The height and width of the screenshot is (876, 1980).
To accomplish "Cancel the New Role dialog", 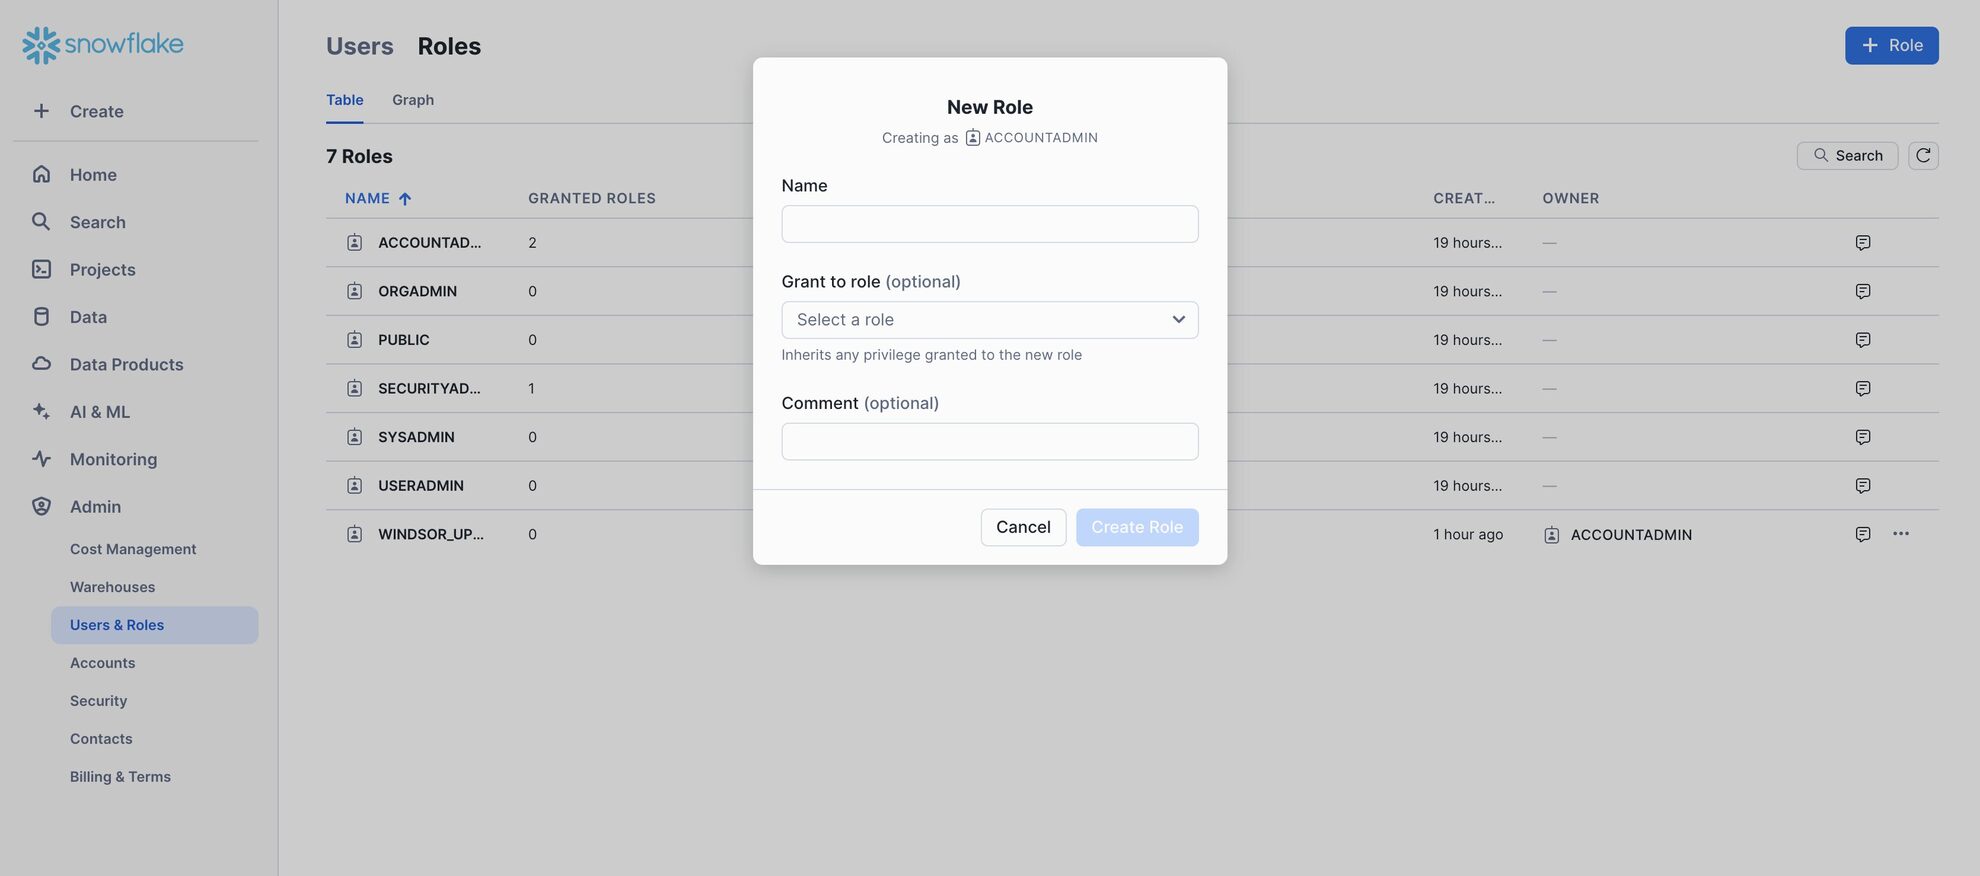I will click(x=1023, y=527).
